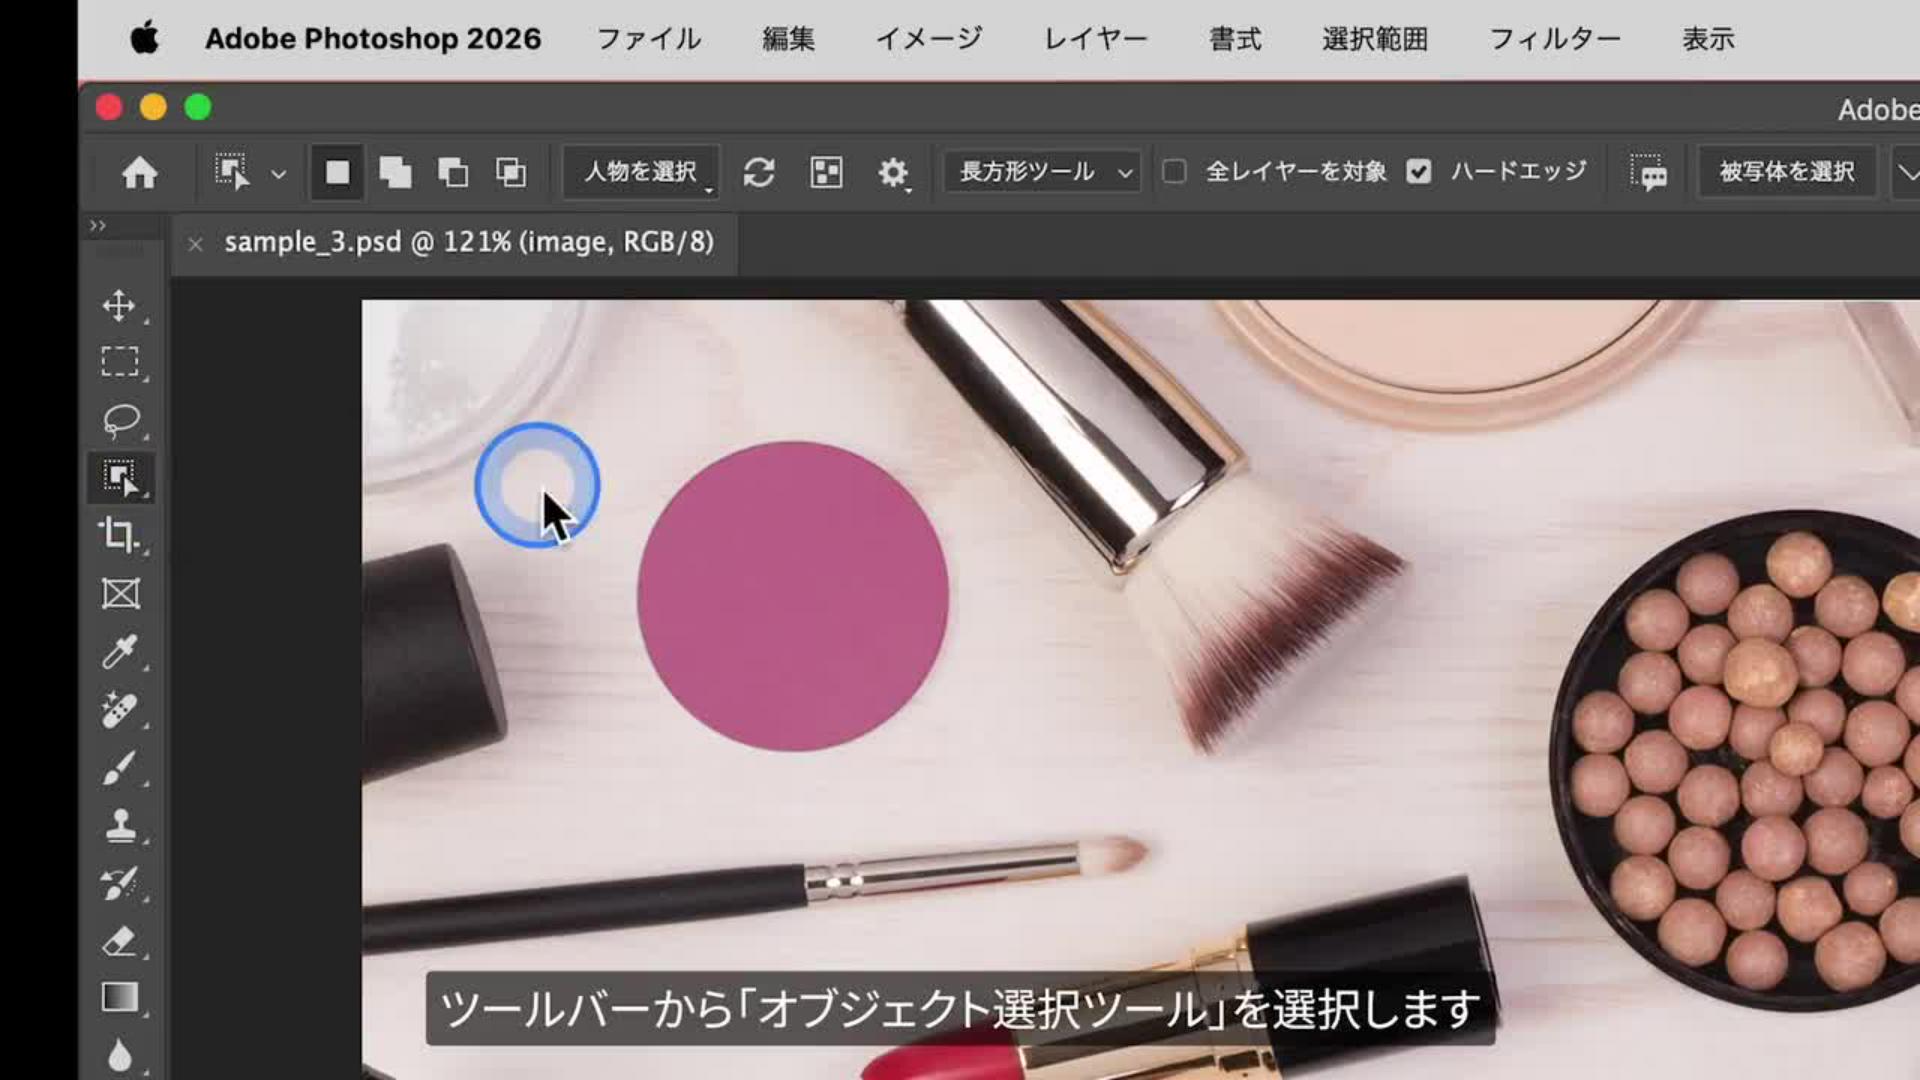Select the Clone Stamp tool

click(x=120, y=826)
